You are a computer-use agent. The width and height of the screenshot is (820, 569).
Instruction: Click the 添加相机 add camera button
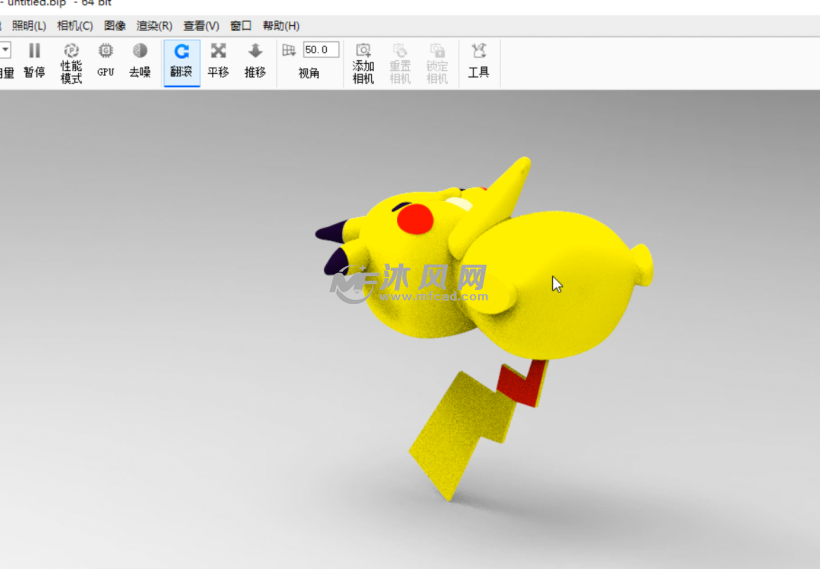tap(363, 63)
